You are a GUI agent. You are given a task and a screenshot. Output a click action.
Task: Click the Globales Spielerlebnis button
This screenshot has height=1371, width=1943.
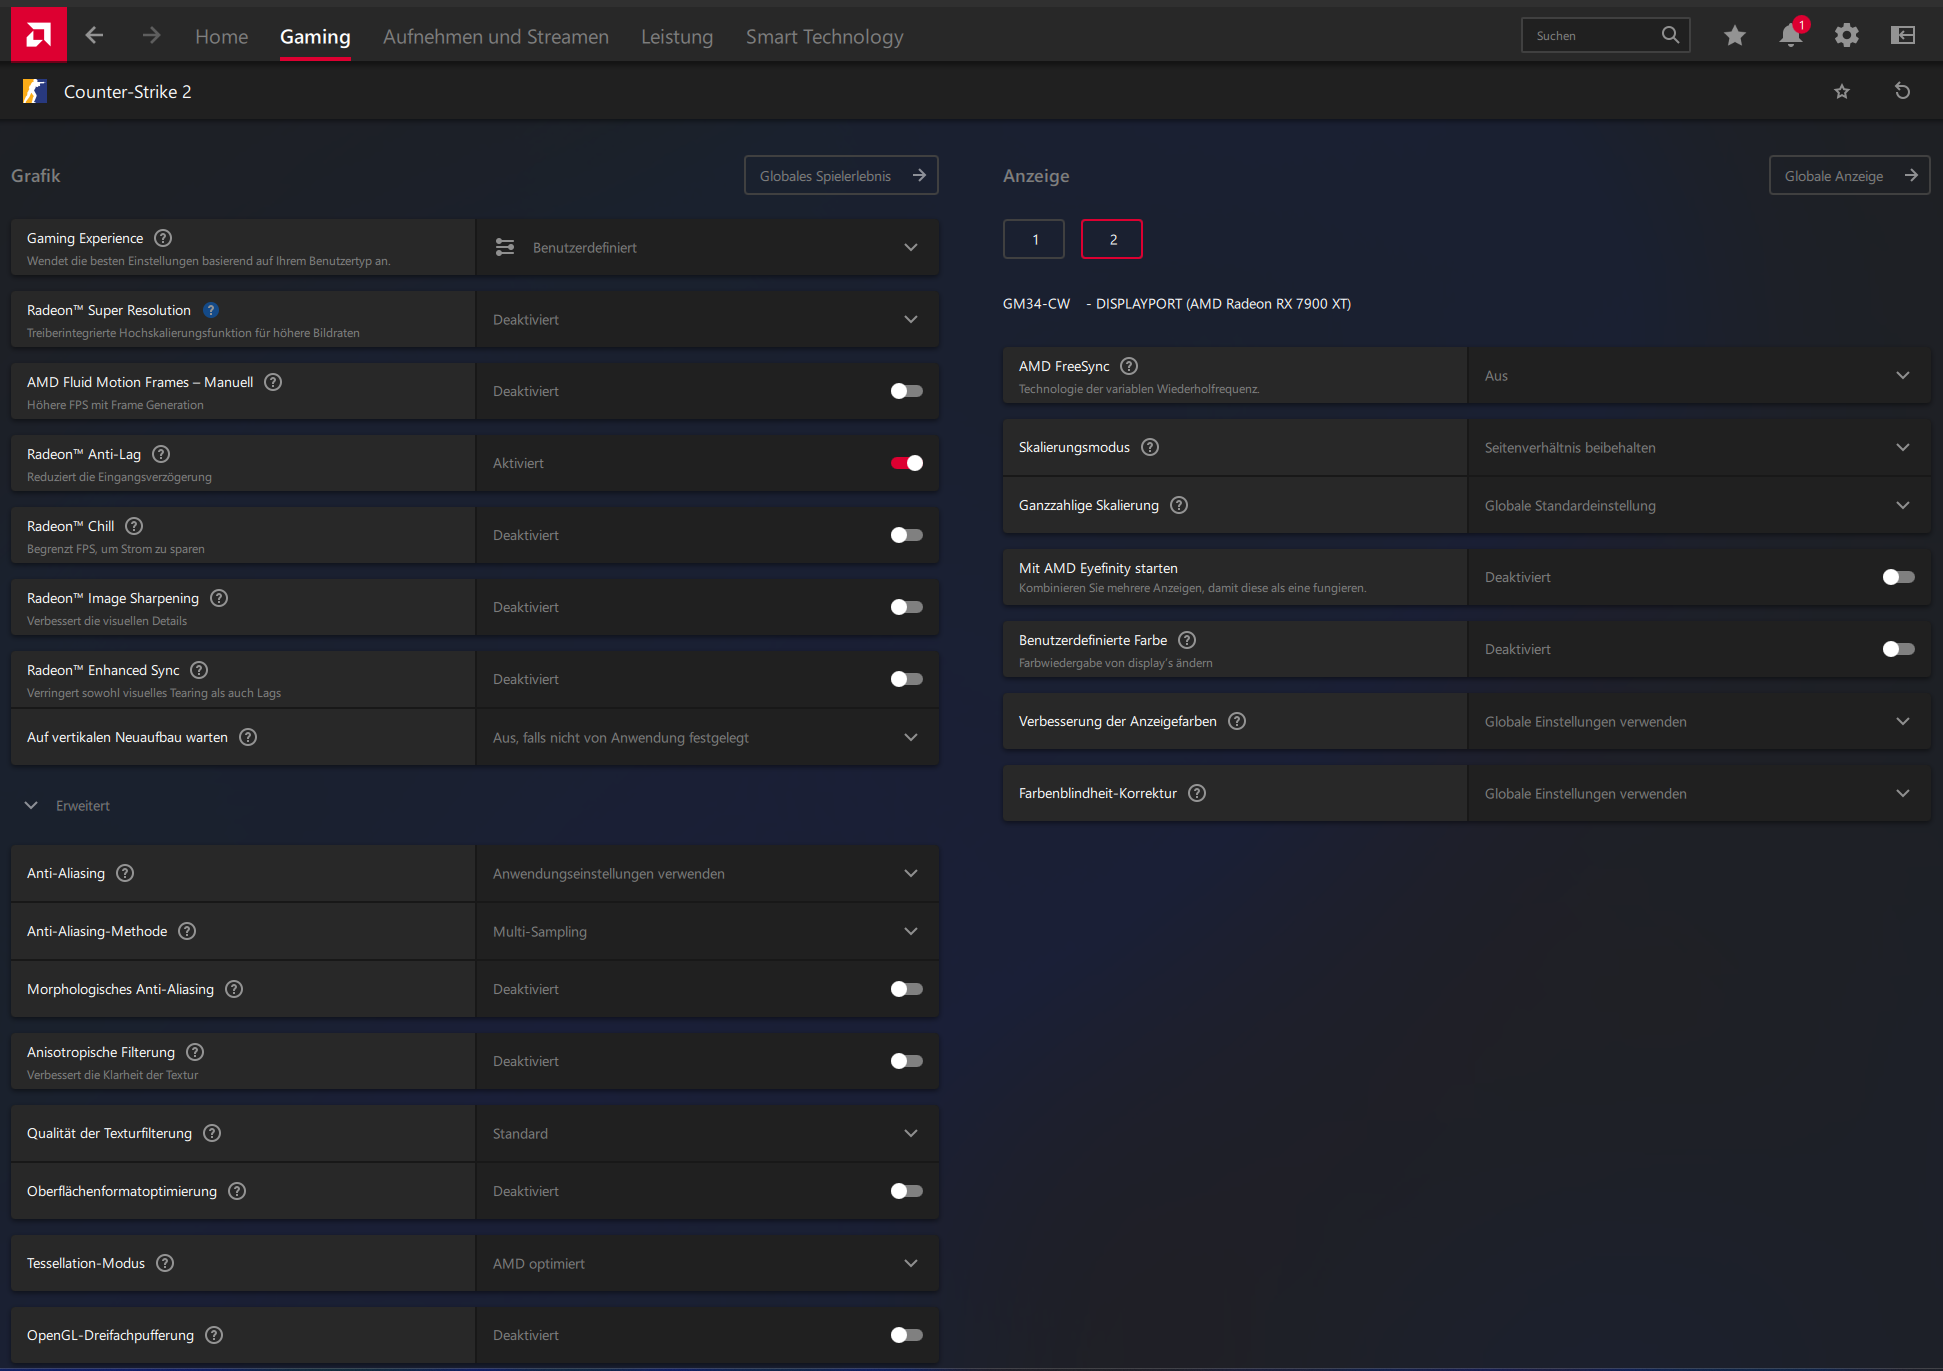(840, 176)
